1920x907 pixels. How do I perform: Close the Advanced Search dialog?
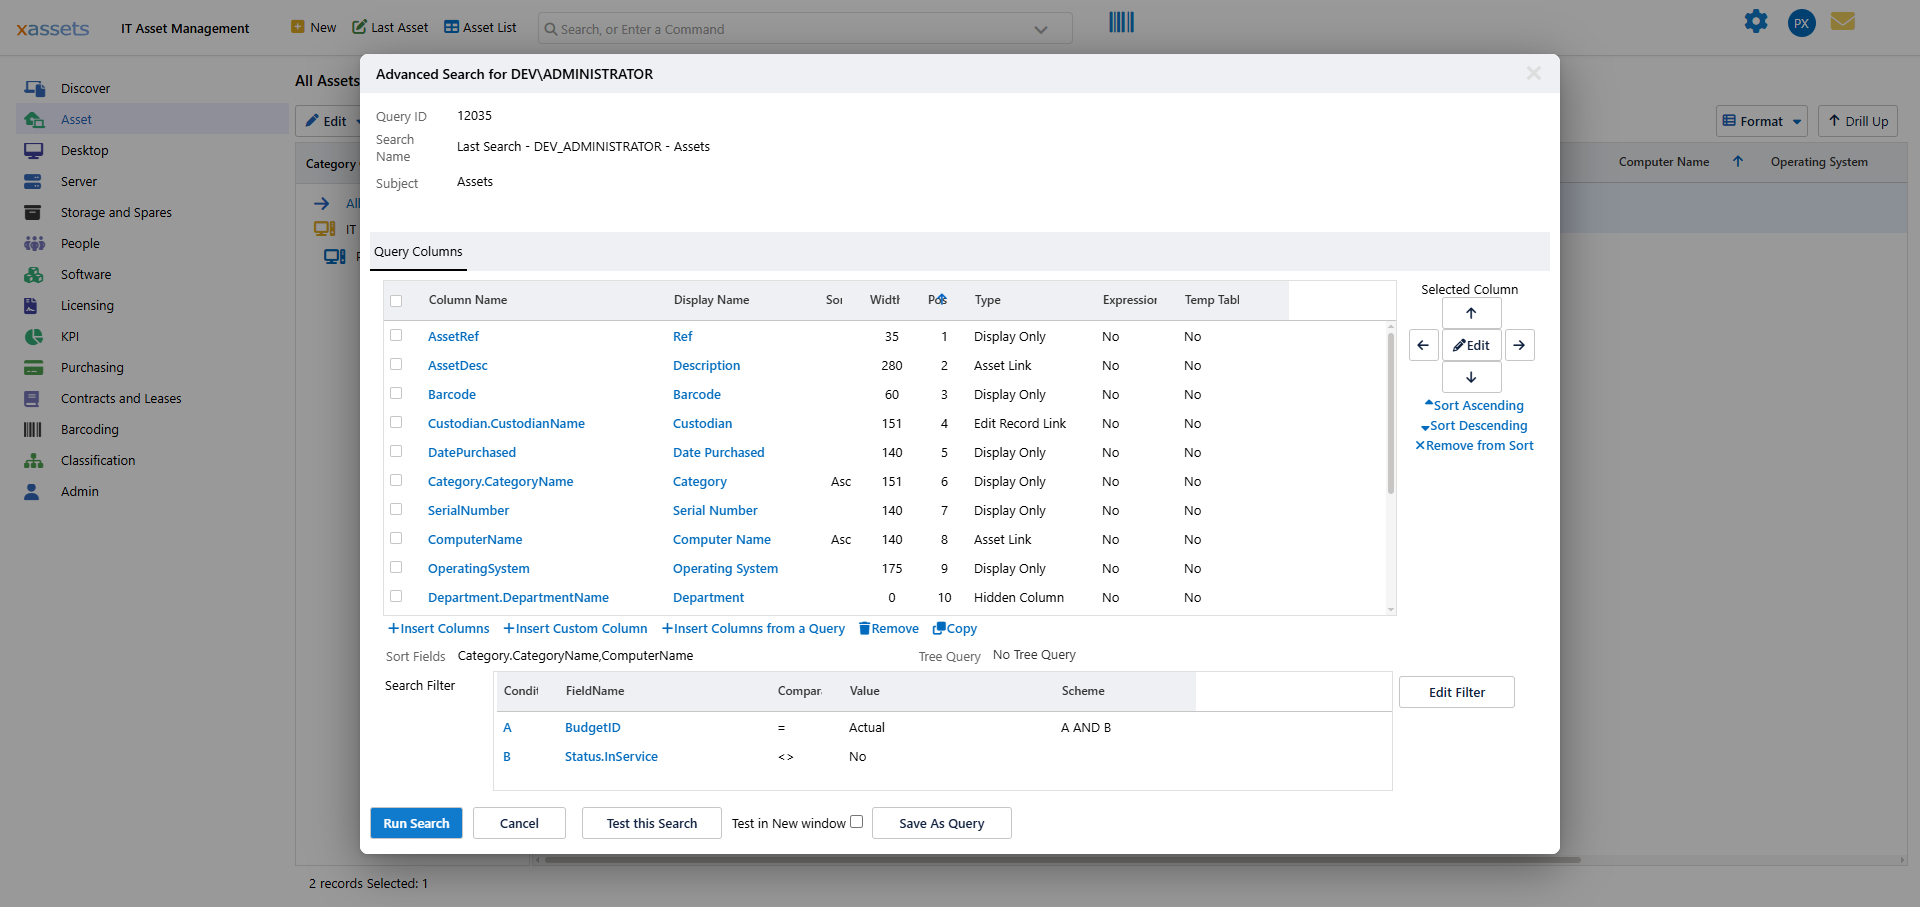1533,73
